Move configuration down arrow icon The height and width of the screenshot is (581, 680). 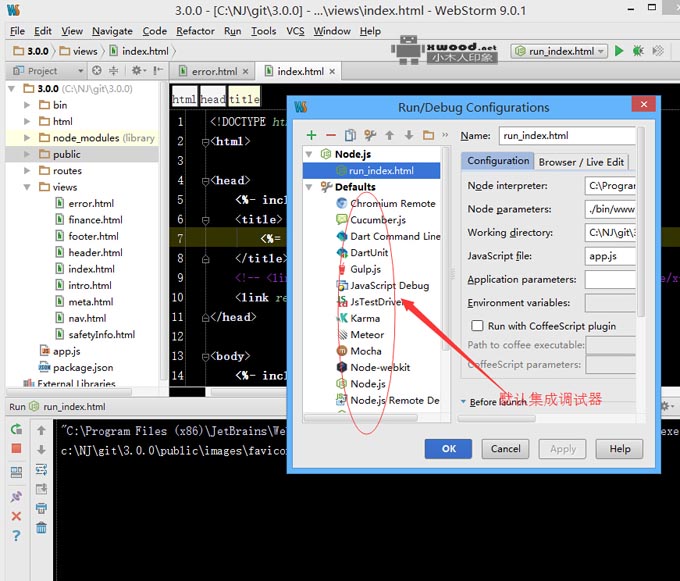[x=409, y=135]
